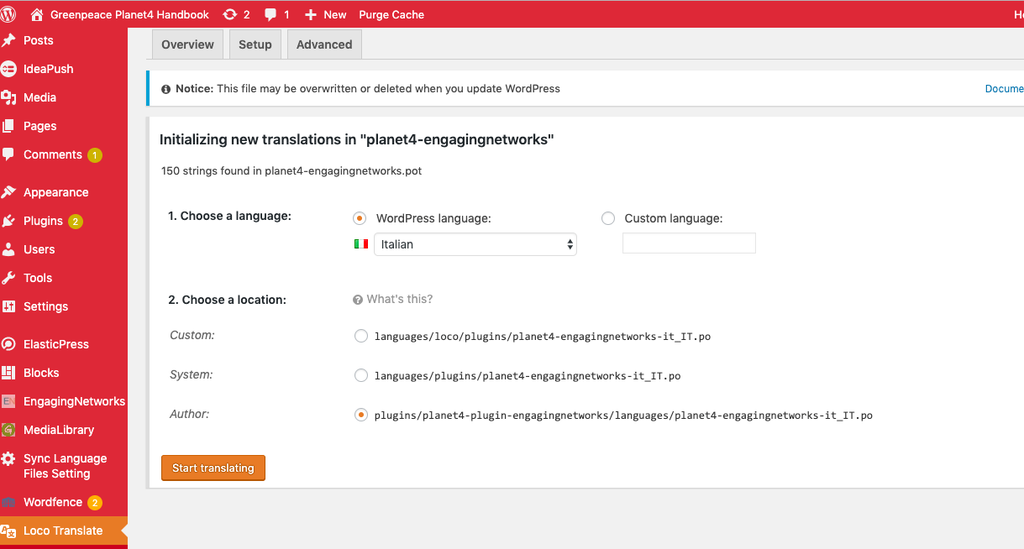The height and width of the screenshot is (549, 1024).
Task: Click the Pages icon in sidebar
Action: 8,126
